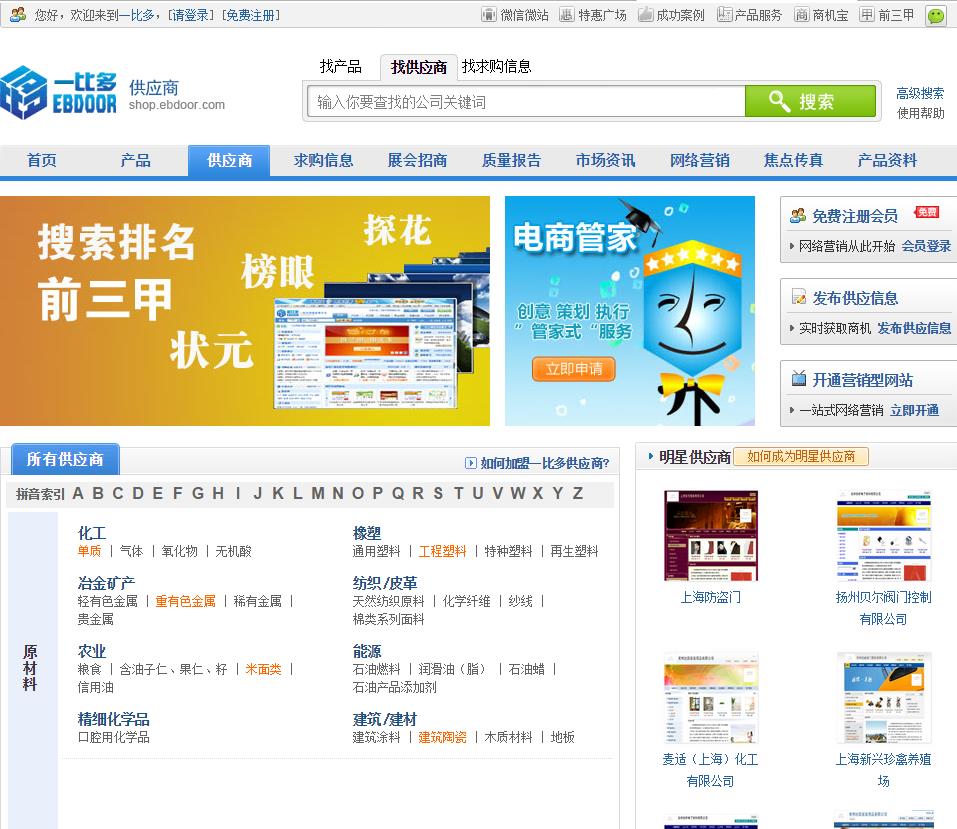Open the 冶金矿产 category heading
The height and width of the screenshot is (829, 957).
point(106,583)
